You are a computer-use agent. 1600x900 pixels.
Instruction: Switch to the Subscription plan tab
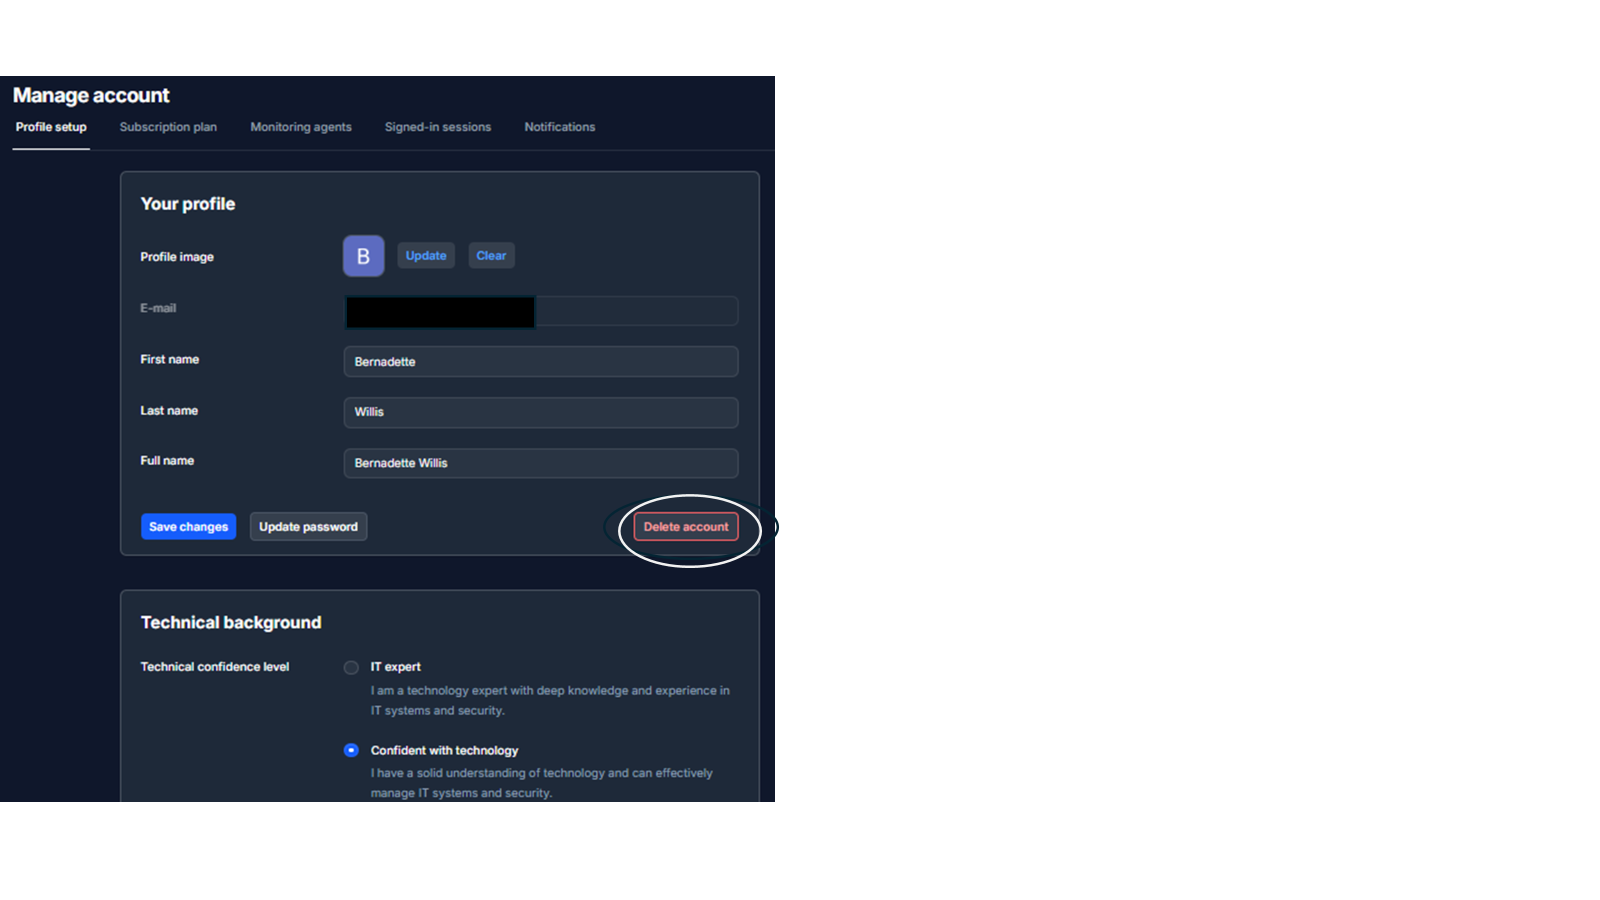click(x=168, y=127)
